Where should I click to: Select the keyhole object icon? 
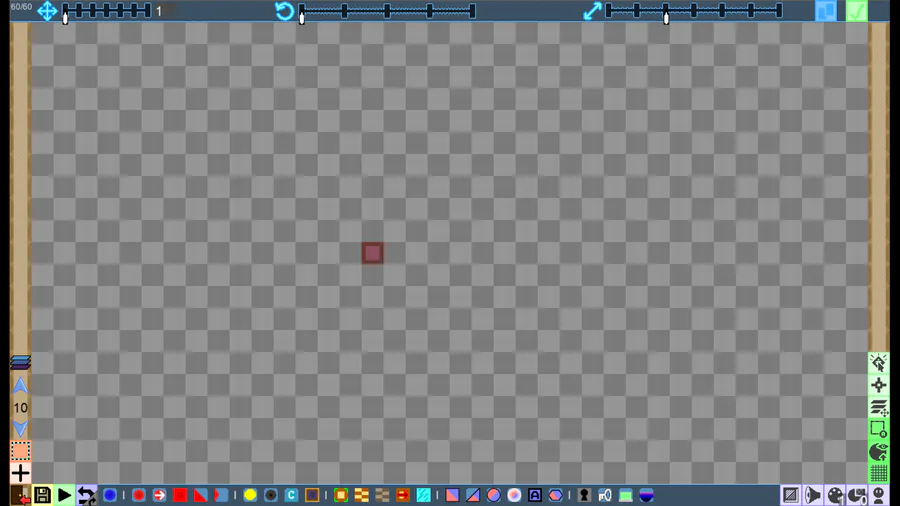[x=584, y=495]
